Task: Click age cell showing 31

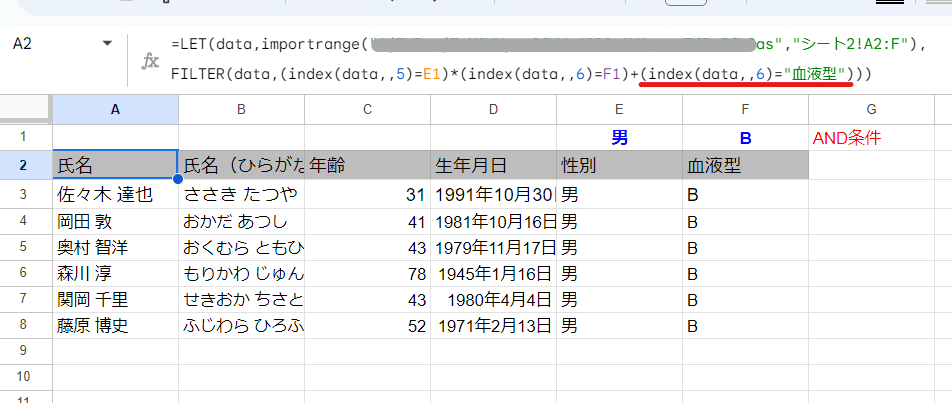Action: point(367,194)
